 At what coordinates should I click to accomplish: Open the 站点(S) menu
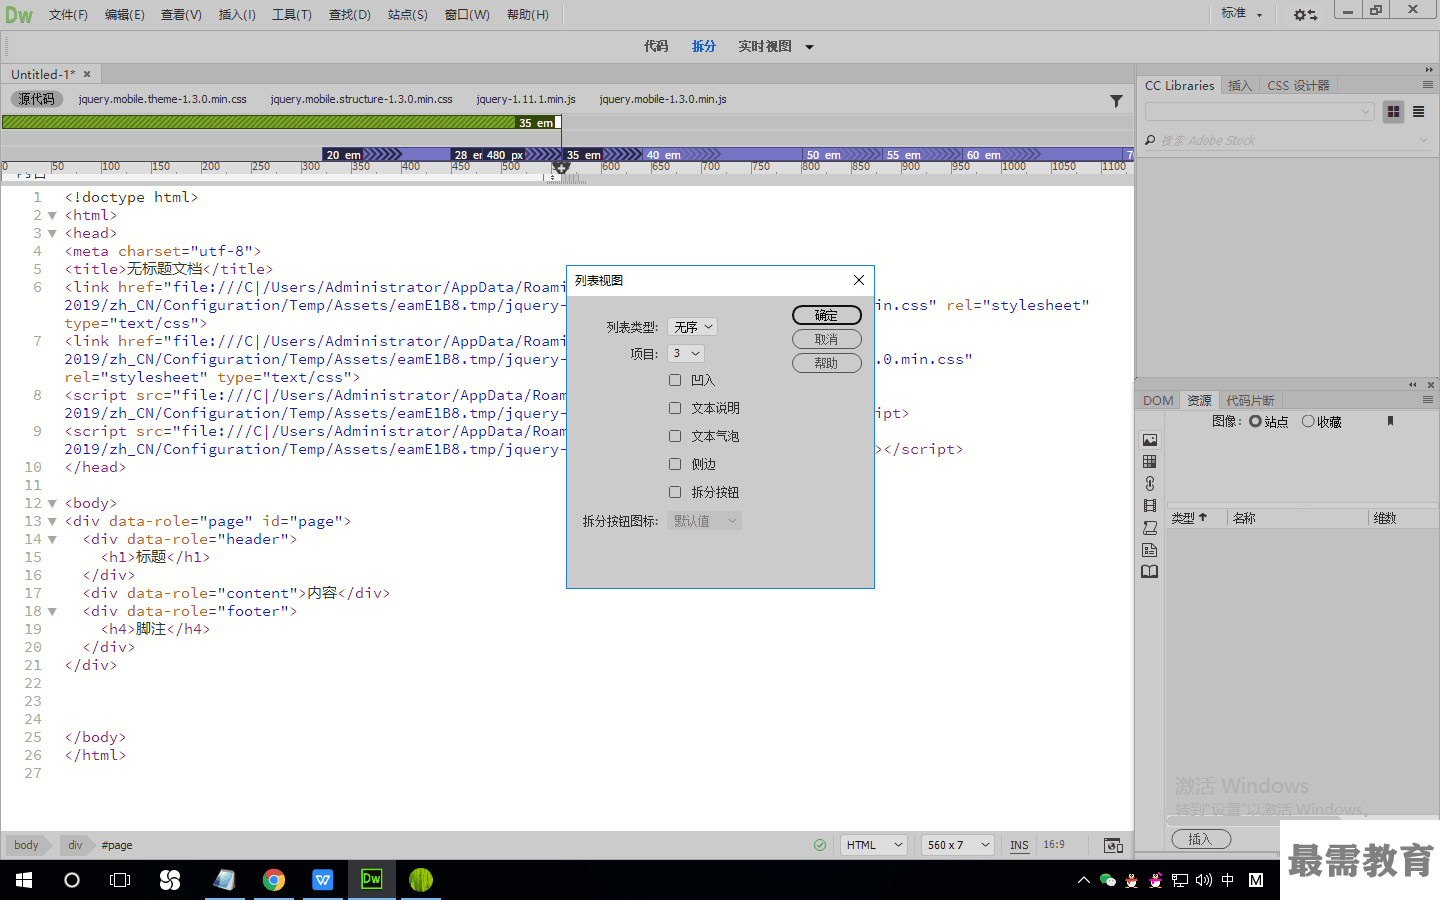(408, 15)
